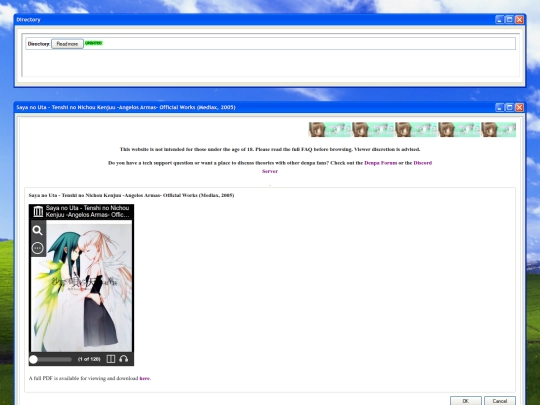Click the read aloud headphones icon
The image size is (540, 405).
pos(123,359)
